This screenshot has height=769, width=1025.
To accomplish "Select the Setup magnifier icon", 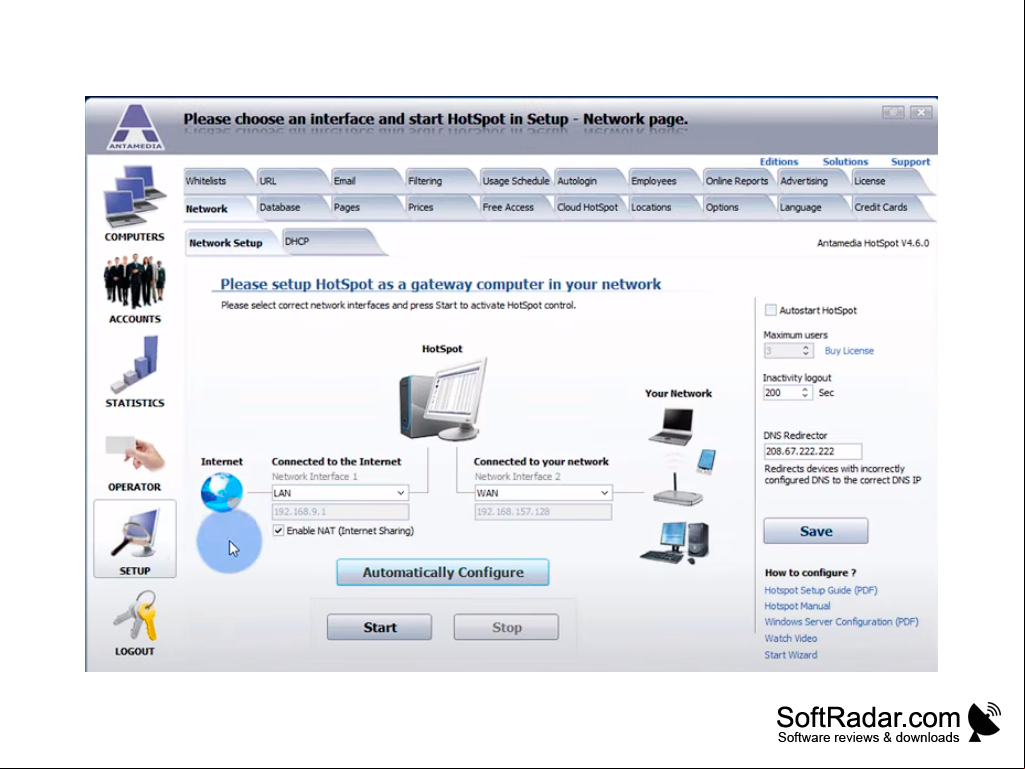I will click(x=135, y=534).
